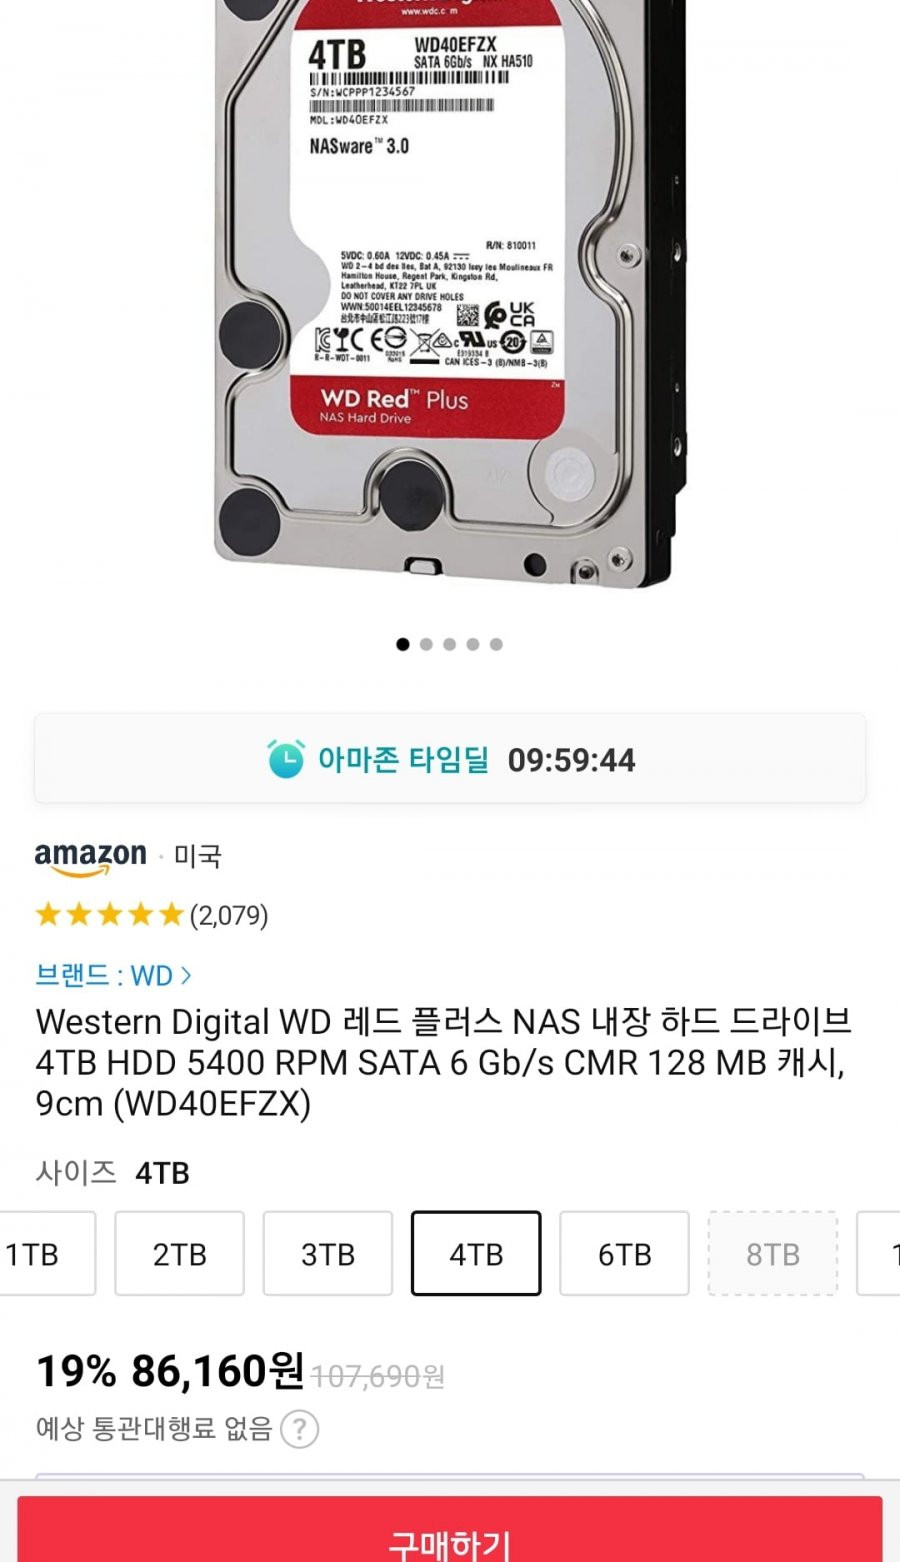Tap the 아마존 타임딜 countdown banner

click(450, 758)
